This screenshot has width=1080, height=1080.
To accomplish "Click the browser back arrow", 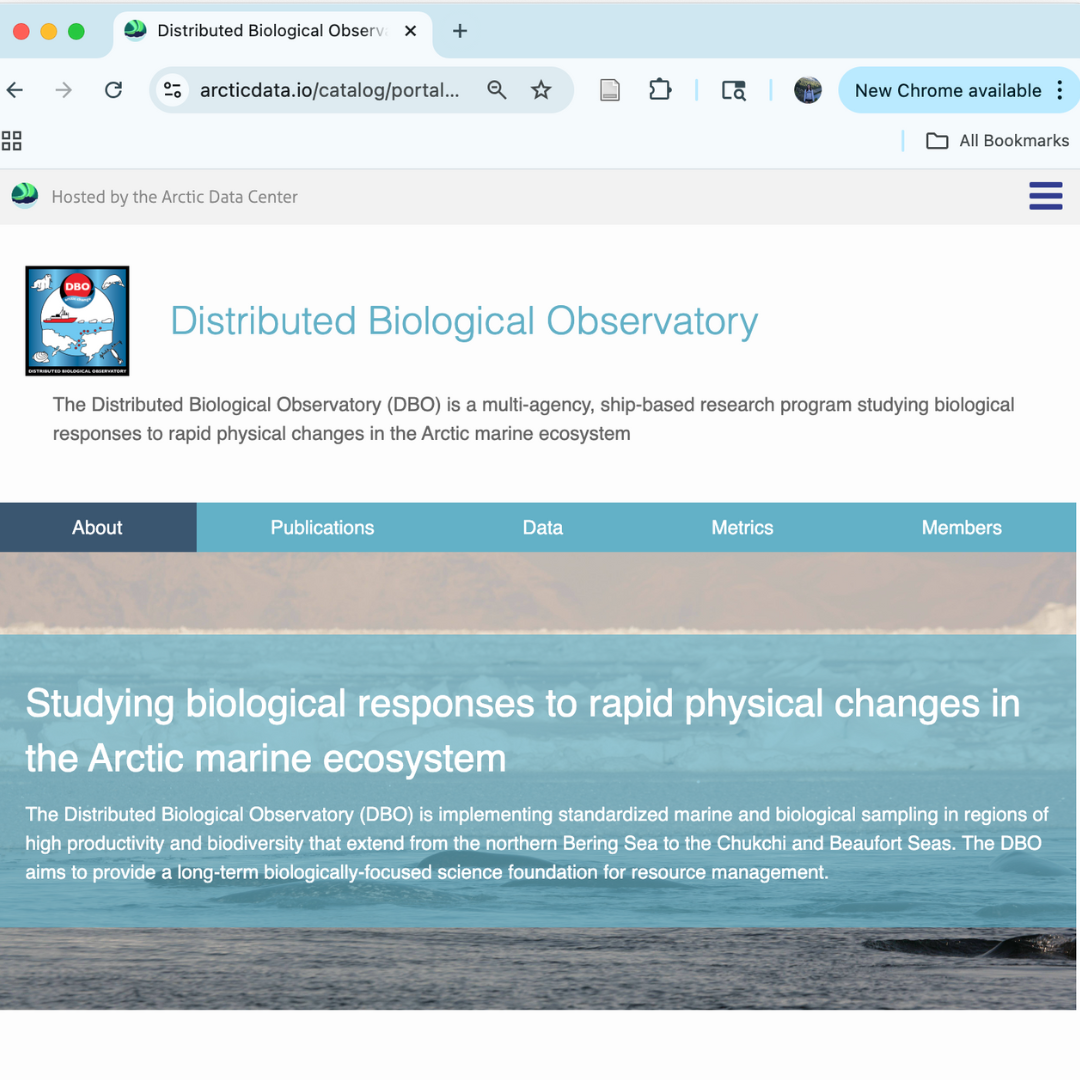I will (15, 90).
